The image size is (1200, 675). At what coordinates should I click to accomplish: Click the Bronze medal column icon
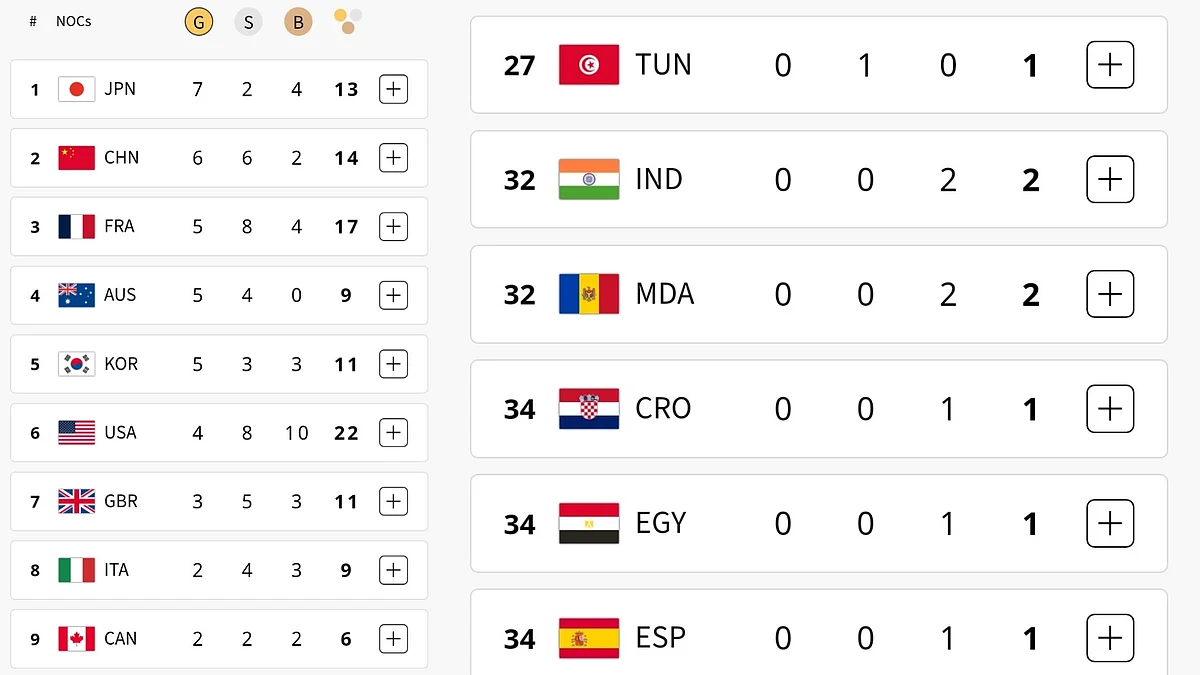click(298, 21)
